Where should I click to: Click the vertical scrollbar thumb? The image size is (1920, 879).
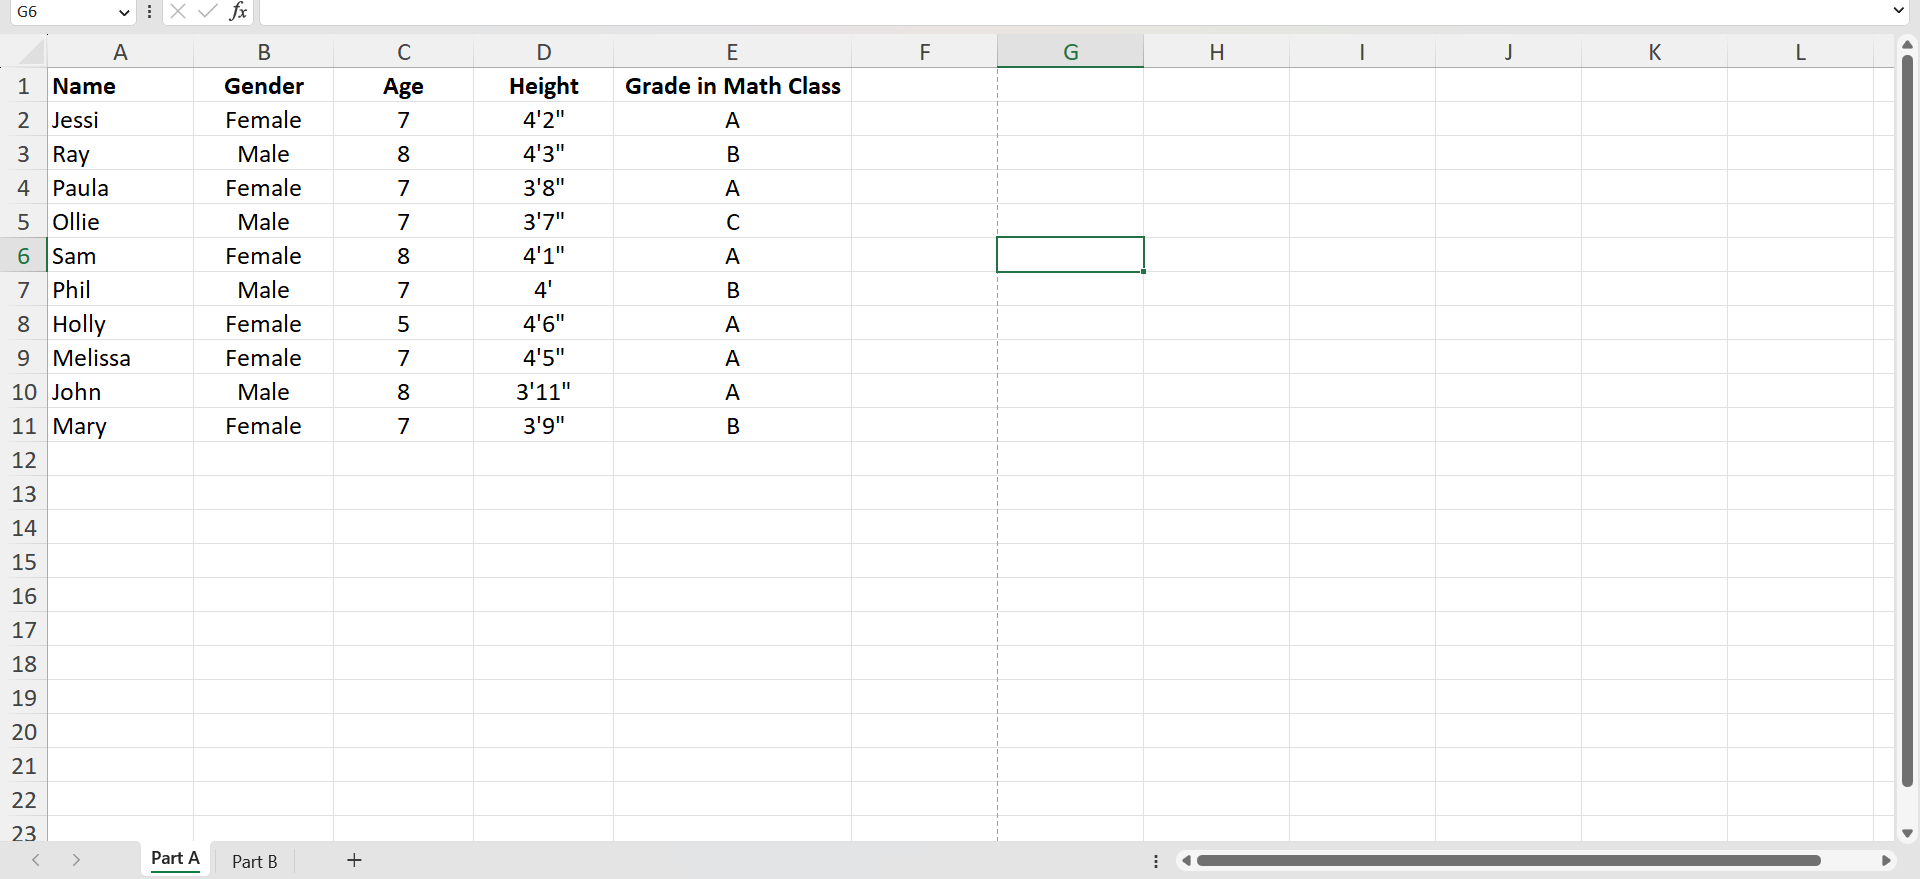click(x=1907, y=420)
